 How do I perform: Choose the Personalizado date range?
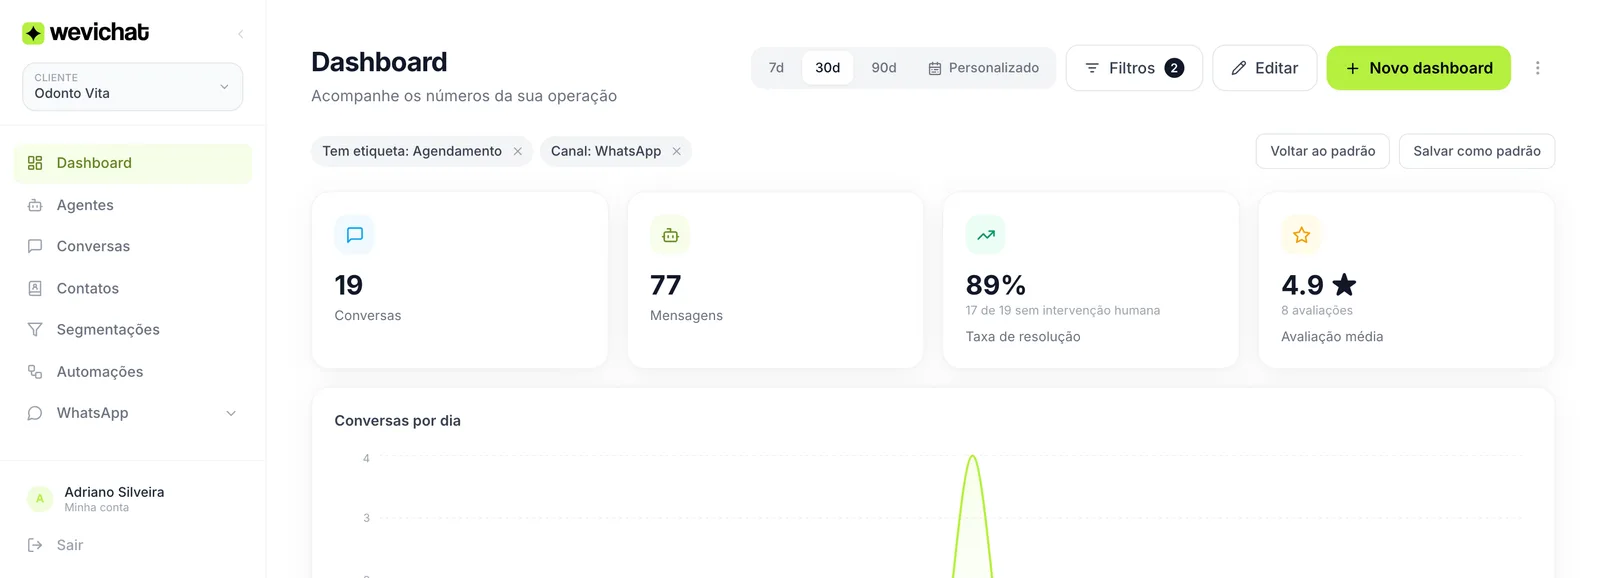coord(983,68)
